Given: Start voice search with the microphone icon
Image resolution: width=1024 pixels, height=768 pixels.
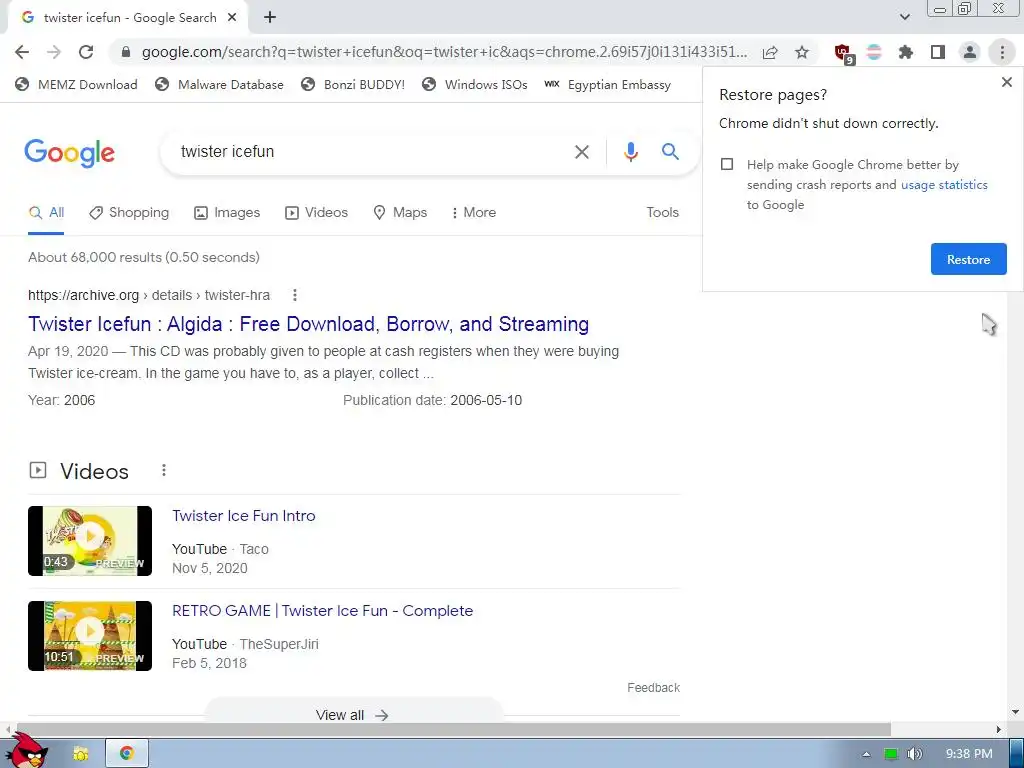Looking at the screenshot, I should pos(630,152).
